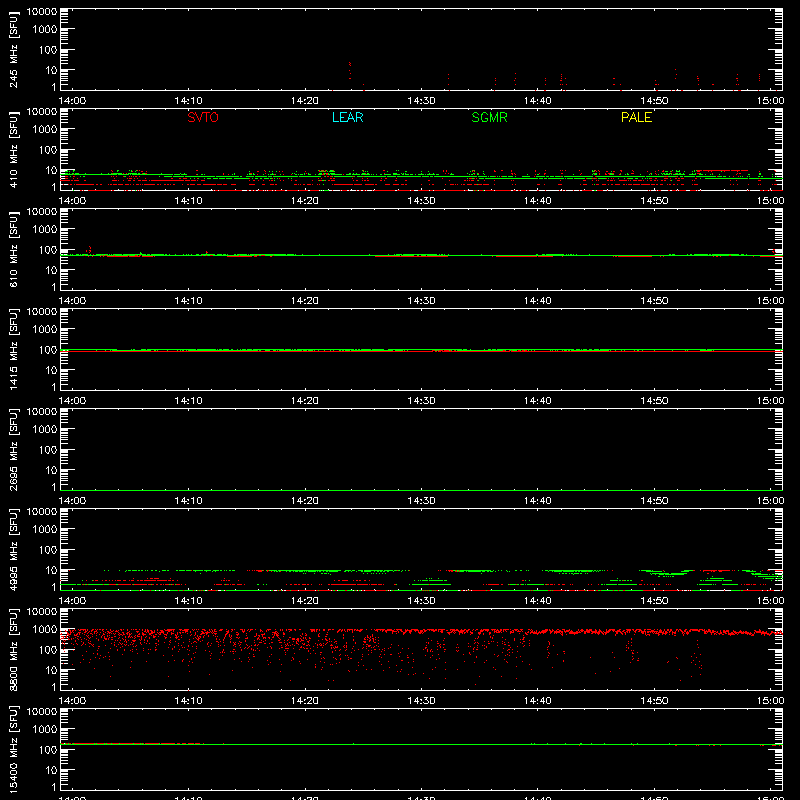Click 15:00 tick below the 245 MHz panel
The width and height of the screenshot is (800, 800).
tap(770, 101)
